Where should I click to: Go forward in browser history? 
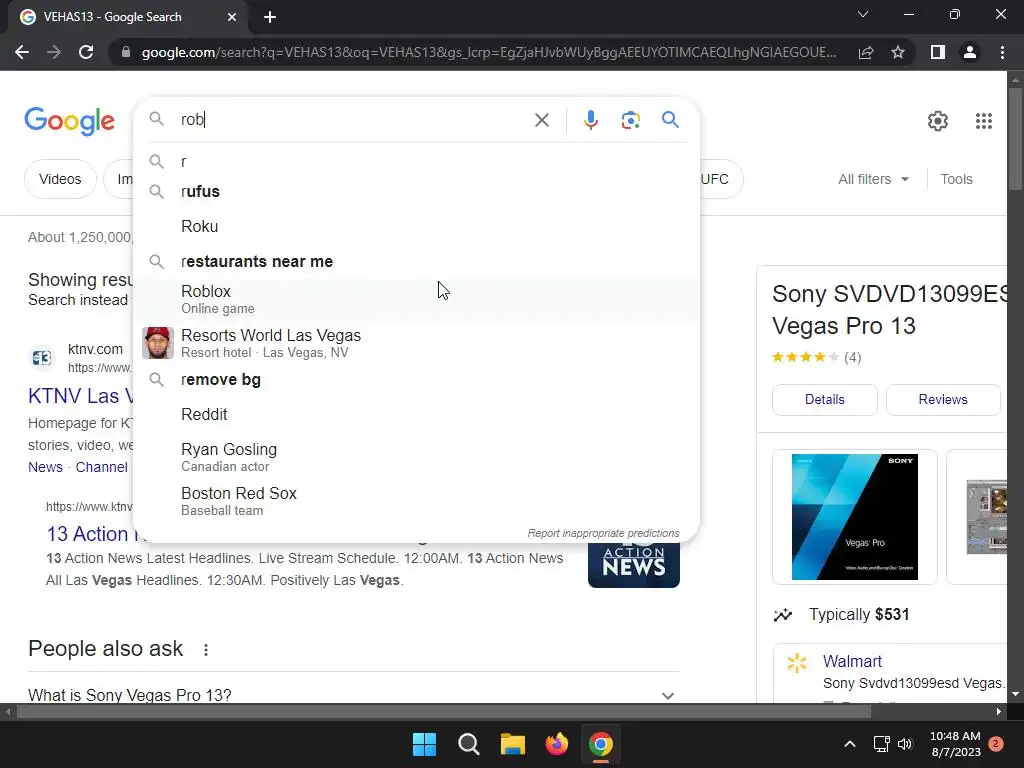coord(54,52)
